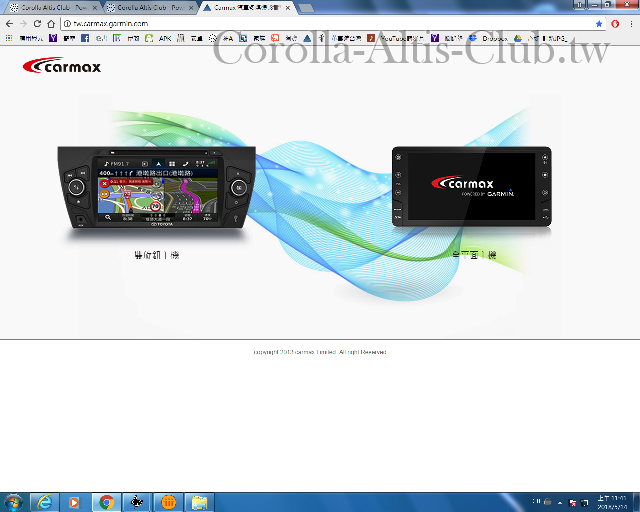Screen dimensions: 640x512
Task: Close the Carmax tab
Action: [x=287, y=8]
